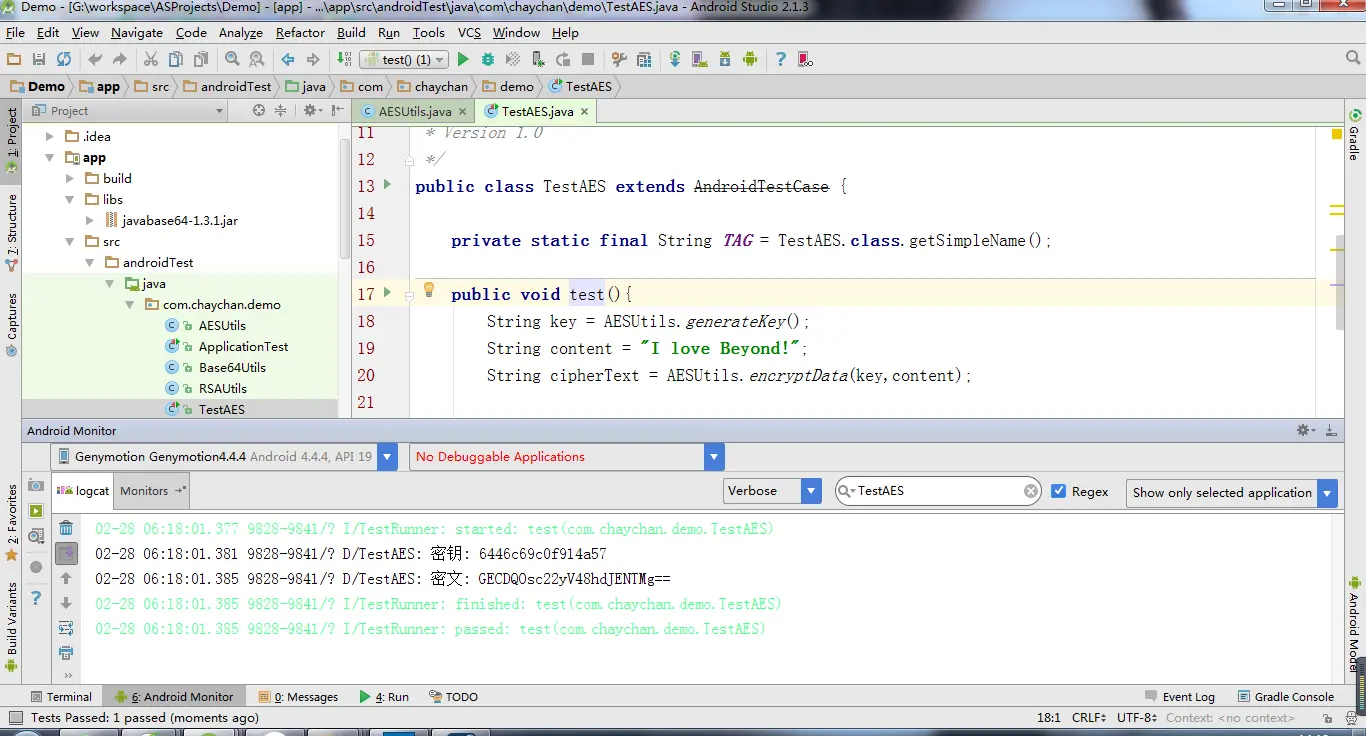Click Android Monitor settings gear icon
Screen dimensions: 1366x736
pos(1305,430)
